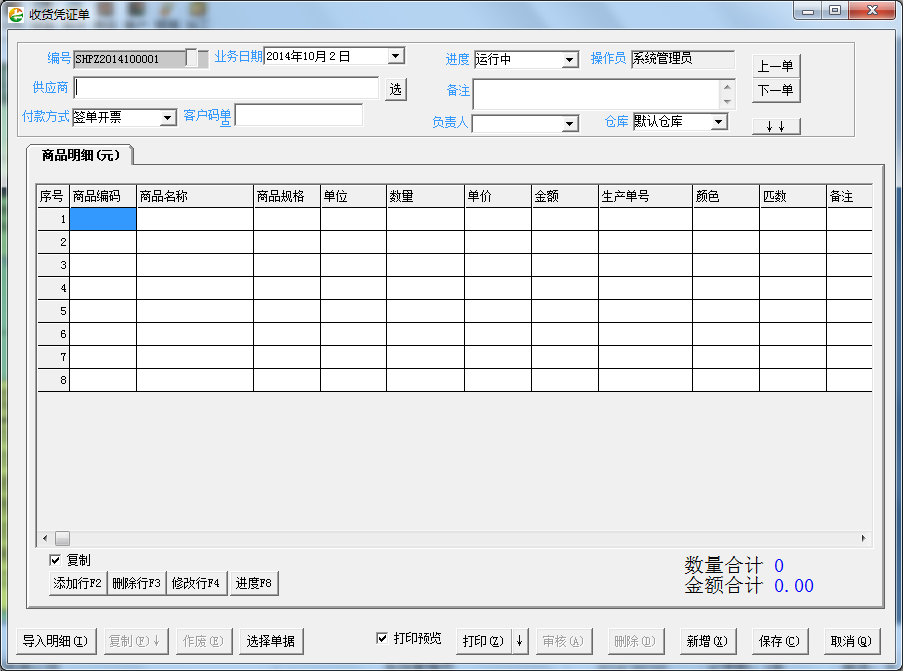Click 删除行F3 button
This screenshot has width=903, height=671.
(136, 583)
